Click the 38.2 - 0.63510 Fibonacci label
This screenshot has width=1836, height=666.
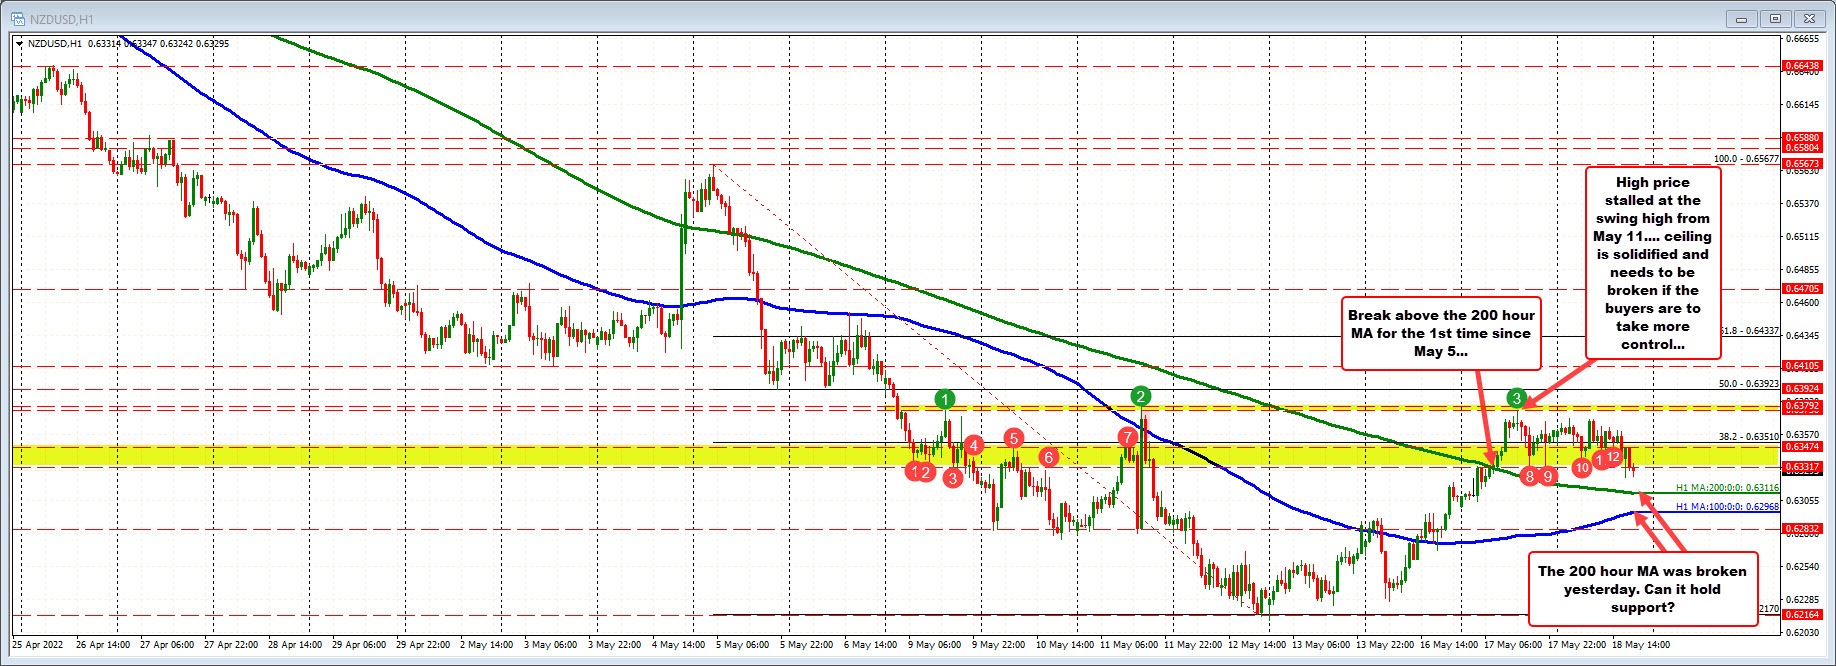click(x=1749, y=436)
